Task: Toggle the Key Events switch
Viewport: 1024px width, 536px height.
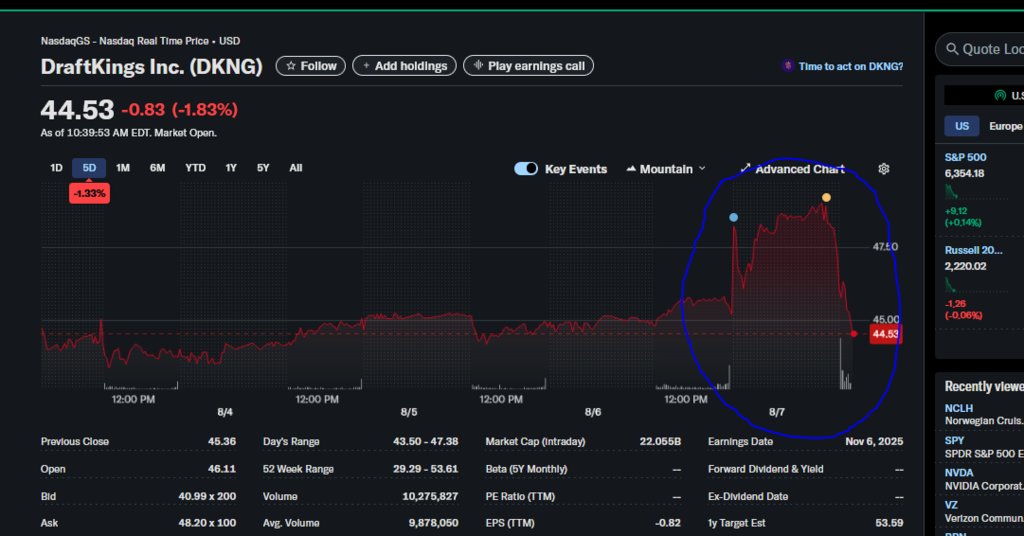Action: point(526,169)
